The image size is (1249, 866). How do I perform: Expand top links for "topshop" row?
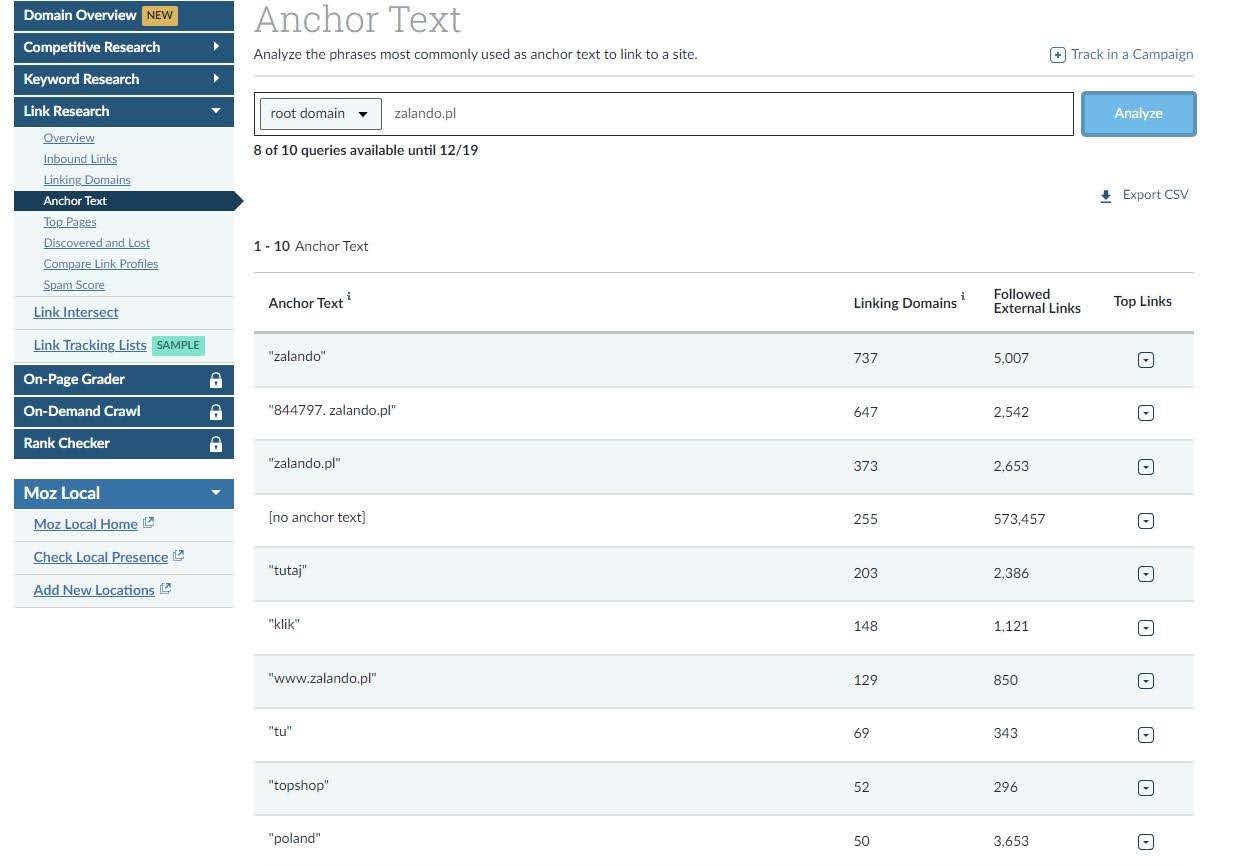[x=1146, y=788]
